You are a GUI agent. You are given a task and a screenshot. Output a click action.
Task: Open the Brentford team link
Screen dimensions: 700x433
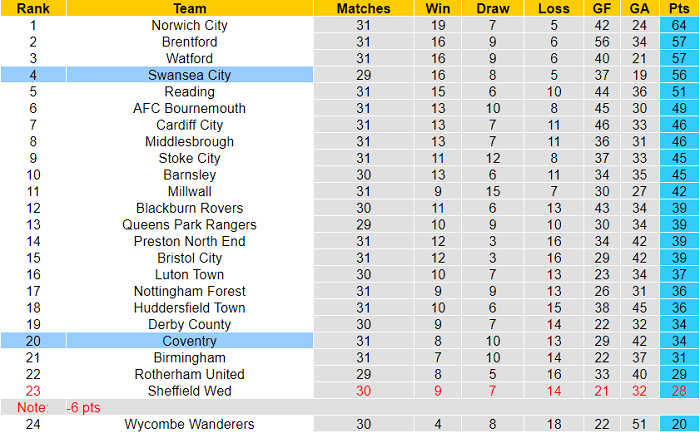pyautogui.click(x=189, y=42)
